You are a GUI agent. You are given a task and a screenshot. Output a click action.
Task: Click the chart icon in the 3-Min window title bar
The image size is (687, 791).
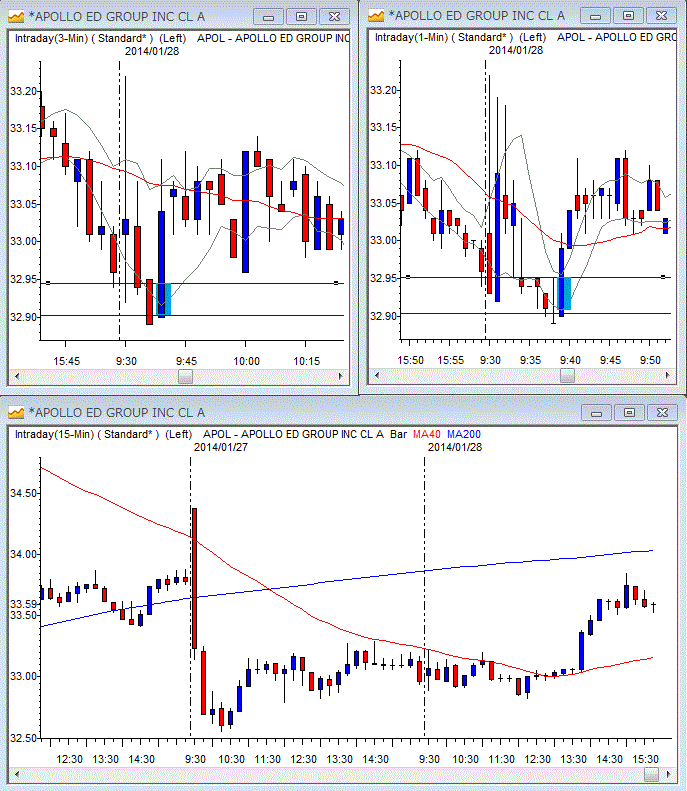16,17
